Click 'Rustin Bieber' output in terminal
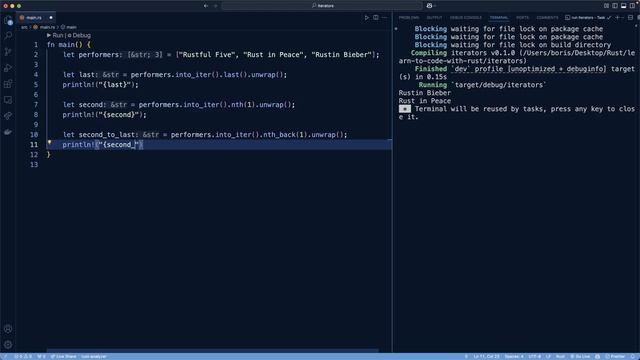Image resolution: width=640 pixels, height=360 pixels. [x=424, y=93]
